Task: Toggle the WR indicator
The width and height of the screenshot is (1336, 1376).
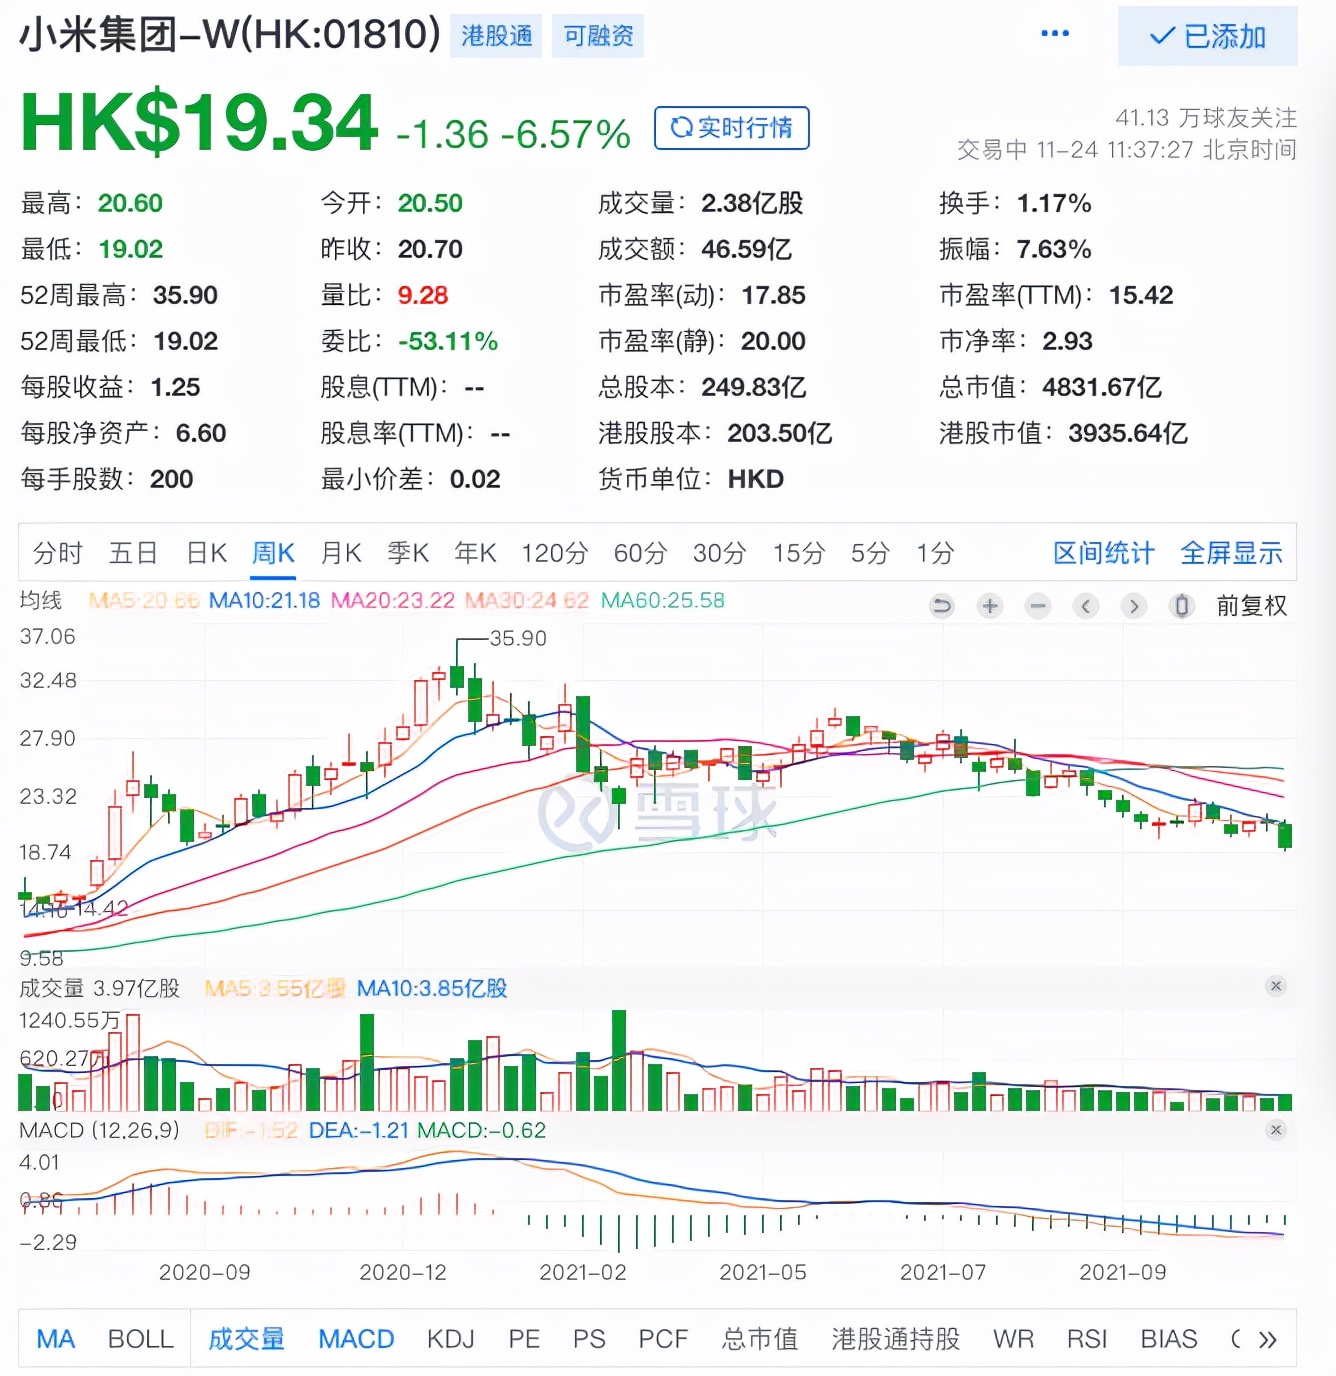Action: pos(1013,1339)
